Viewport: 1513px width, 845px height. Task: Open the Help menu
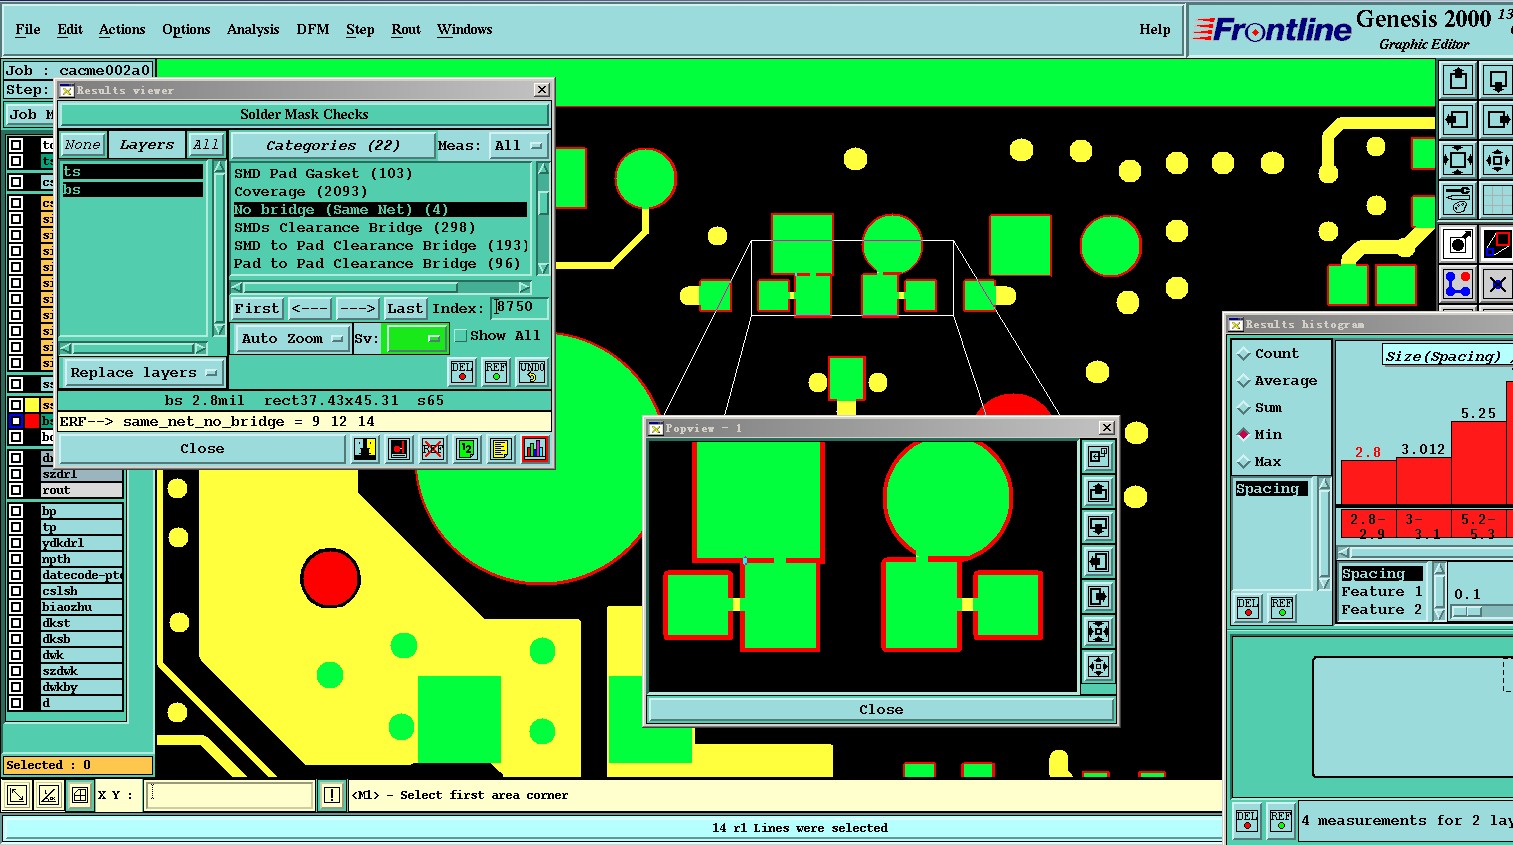click(1155, 29)
